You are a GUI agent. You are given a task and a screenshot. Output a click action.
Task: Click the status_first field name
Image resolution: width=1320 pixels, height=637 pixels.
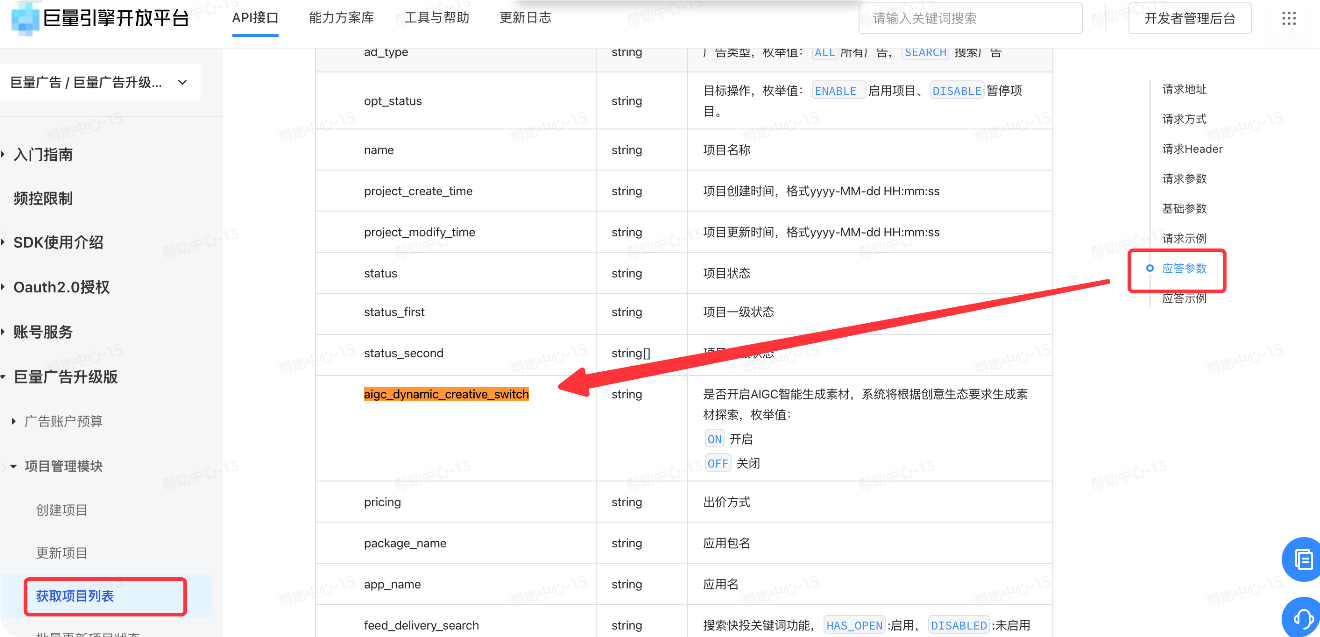click(x=394, y=312)
